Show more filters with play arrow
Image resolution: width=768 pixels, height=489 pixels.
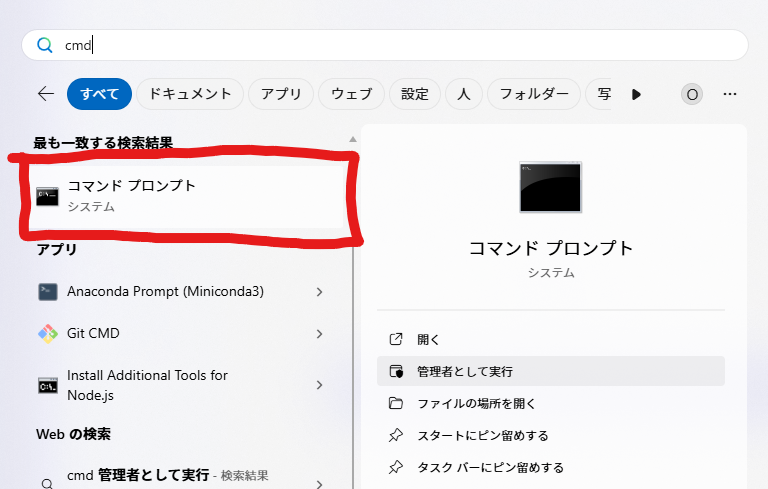636,94
